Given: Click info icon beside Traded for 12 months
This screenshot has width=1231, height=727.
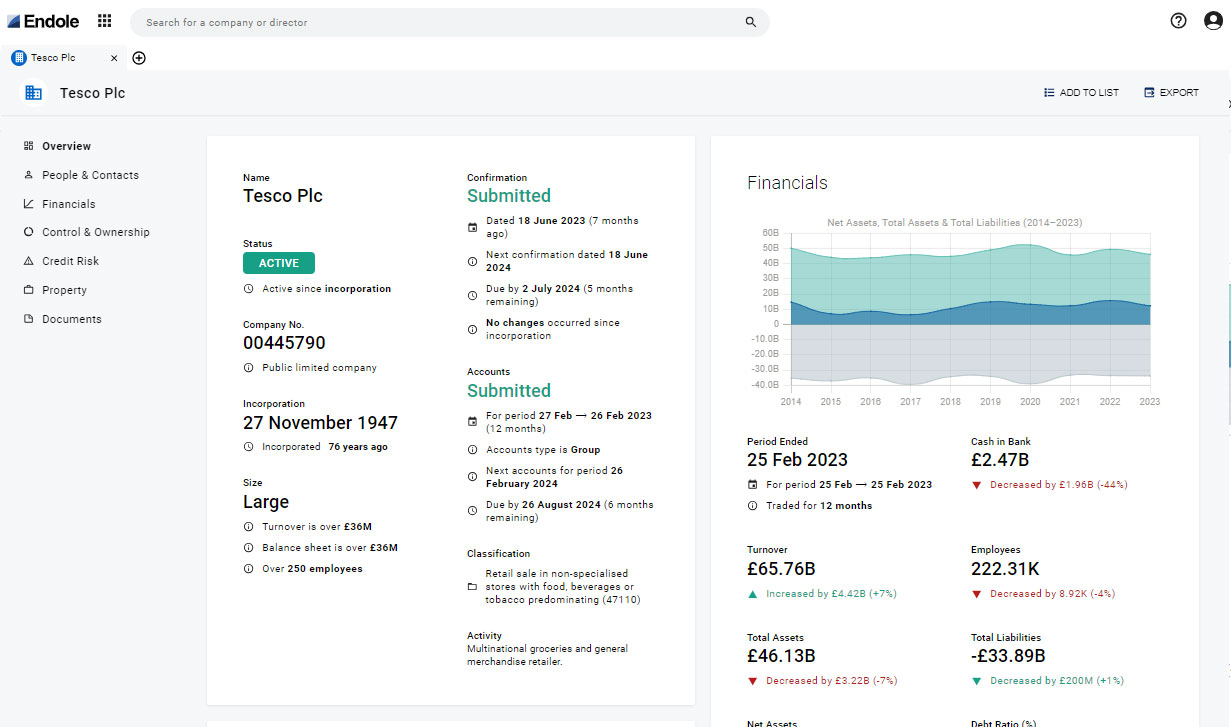Looking at the screenshot, I should click(752, 506).
